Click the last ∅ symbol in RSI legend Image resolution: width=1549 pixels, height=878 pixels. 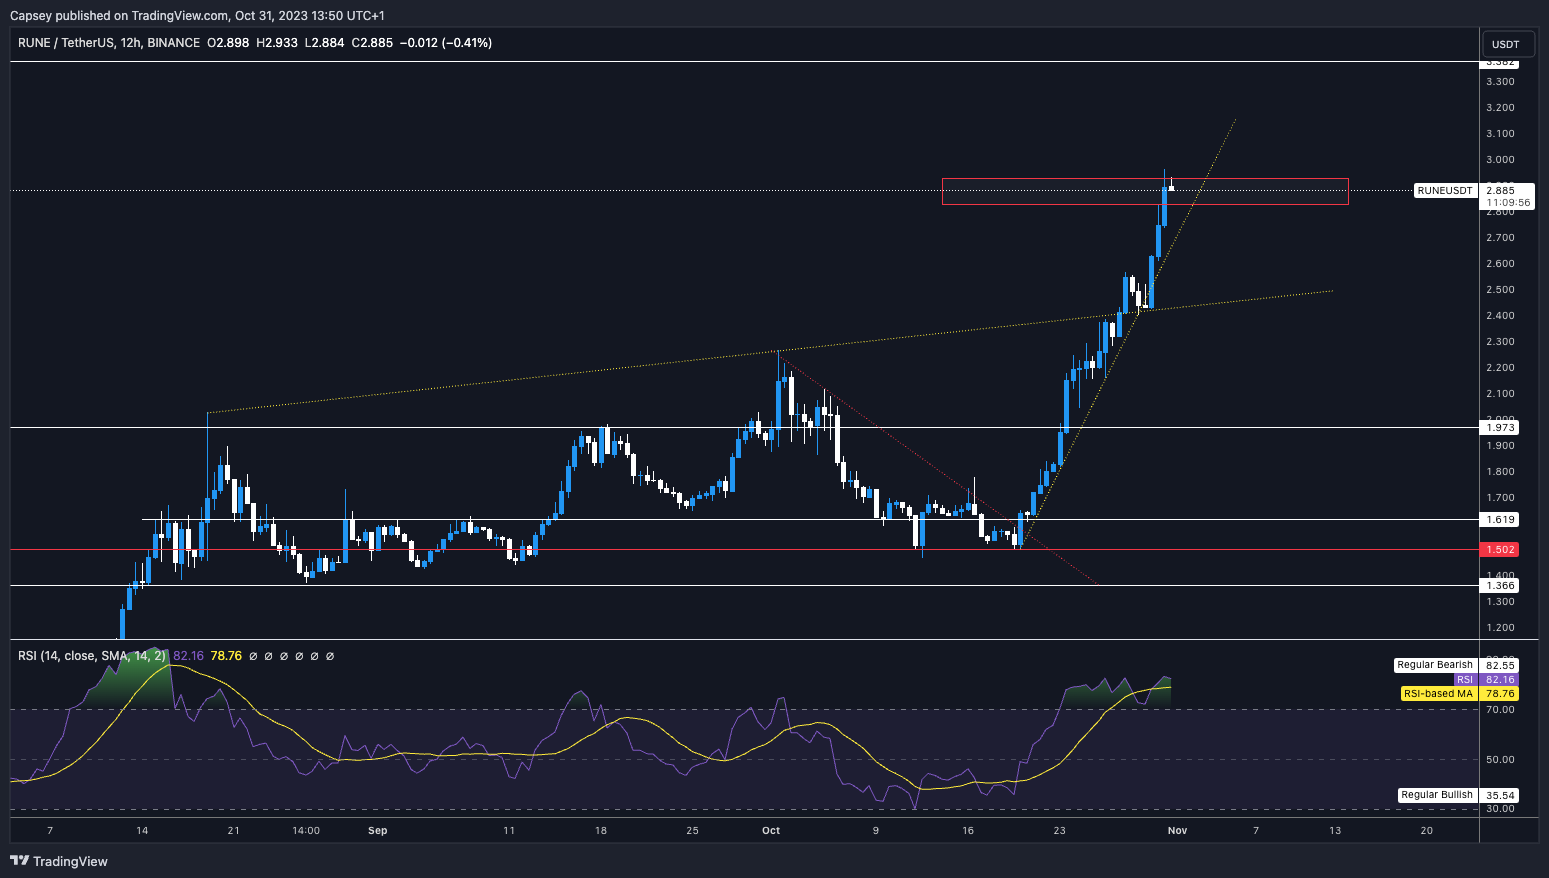coord(330,656)
